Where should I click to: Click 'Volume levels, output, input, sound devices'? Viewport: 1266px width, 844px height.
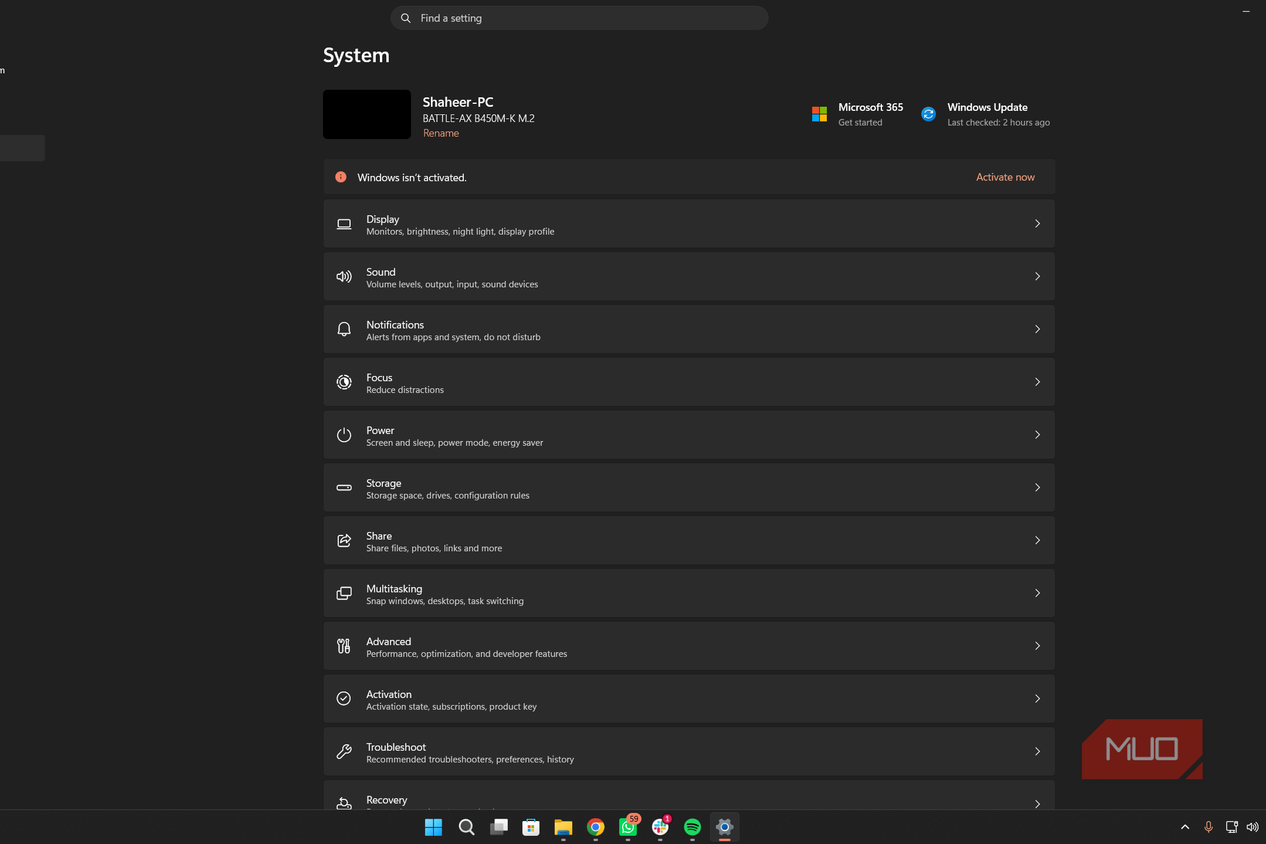pyautogui.click(x=452, y=285)
